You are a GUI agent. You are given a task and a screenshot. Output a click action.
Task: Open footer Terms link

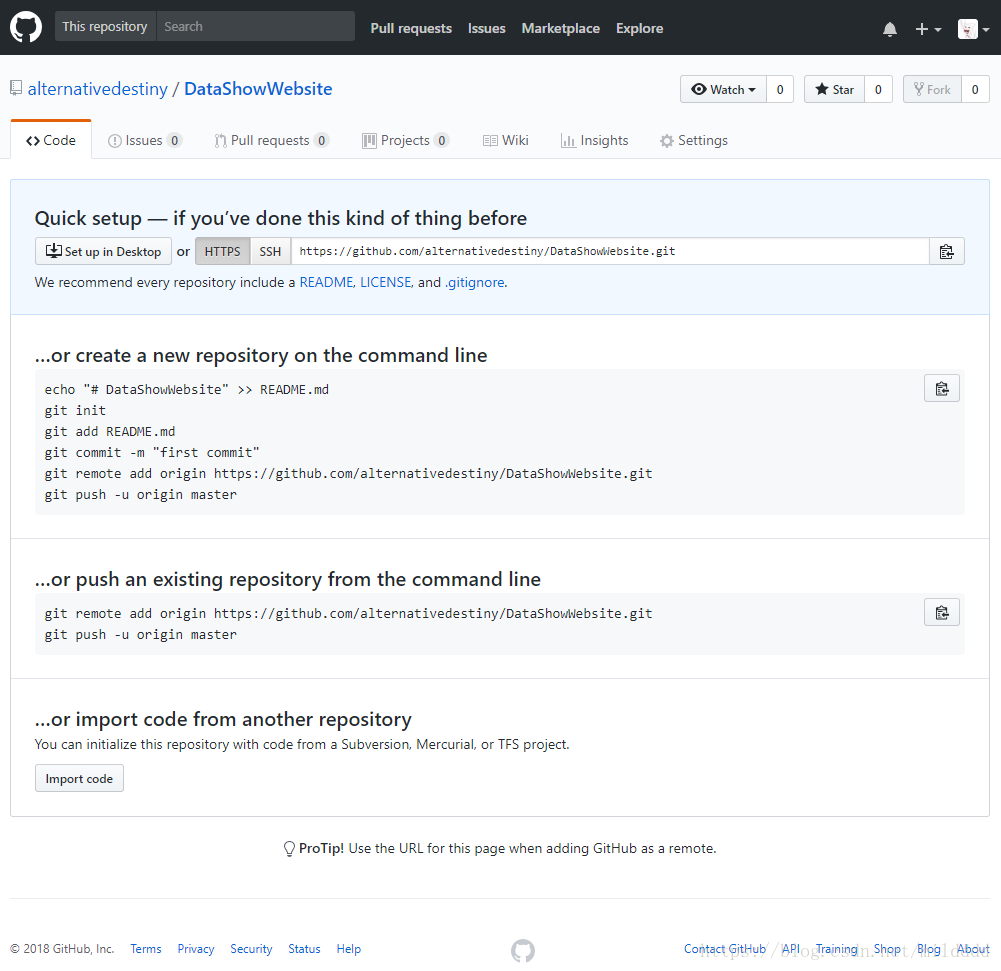click(x=146, y=949)
